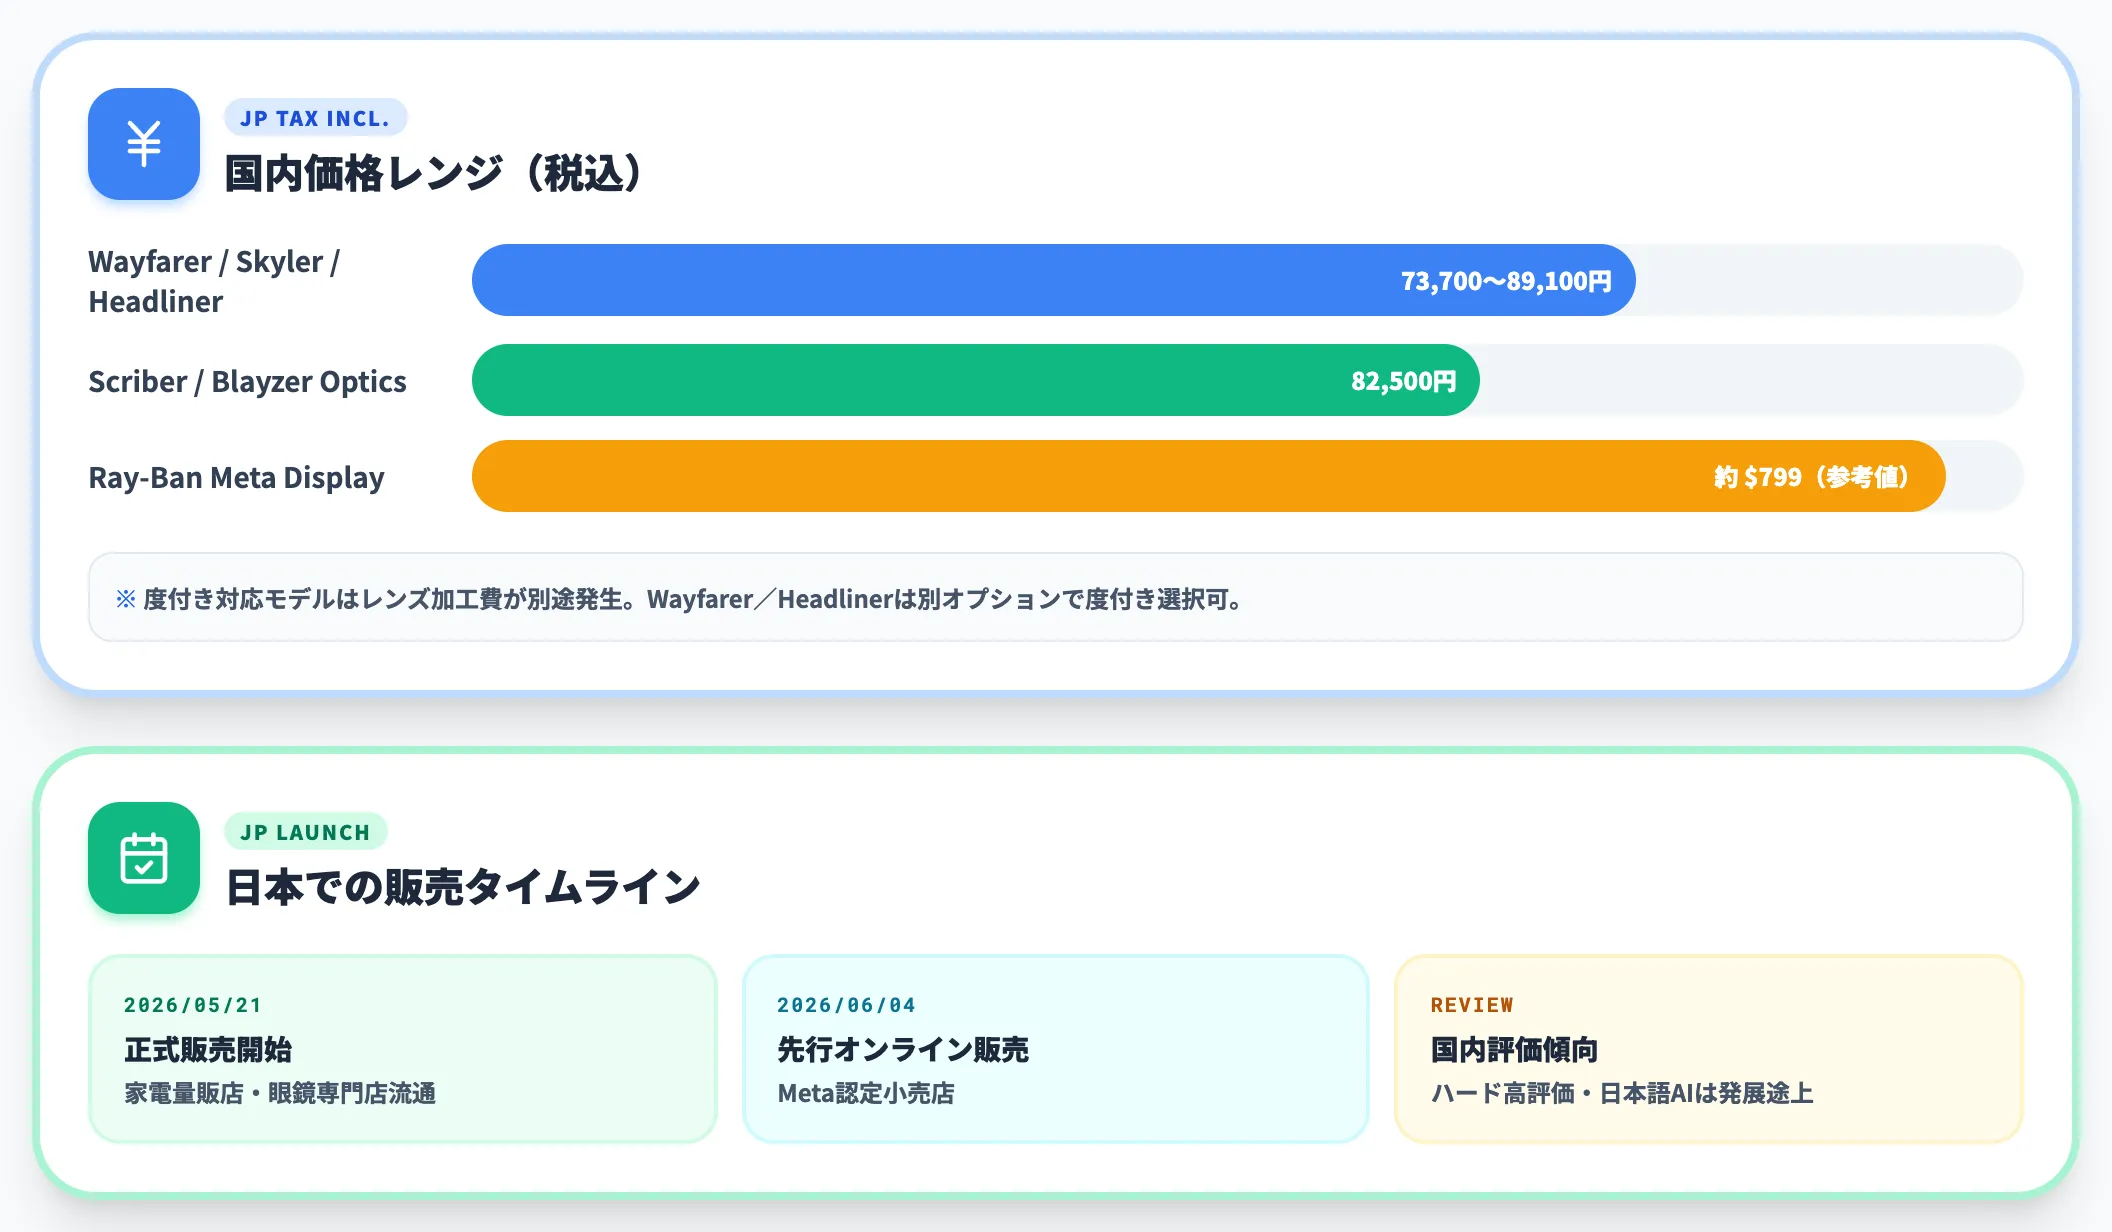Image resolution: width=2112 pixels, height=1232 pixels.
Task: Click the Wayfarer / Skyler / Headliner label
Action: click(x=215, y=281)
